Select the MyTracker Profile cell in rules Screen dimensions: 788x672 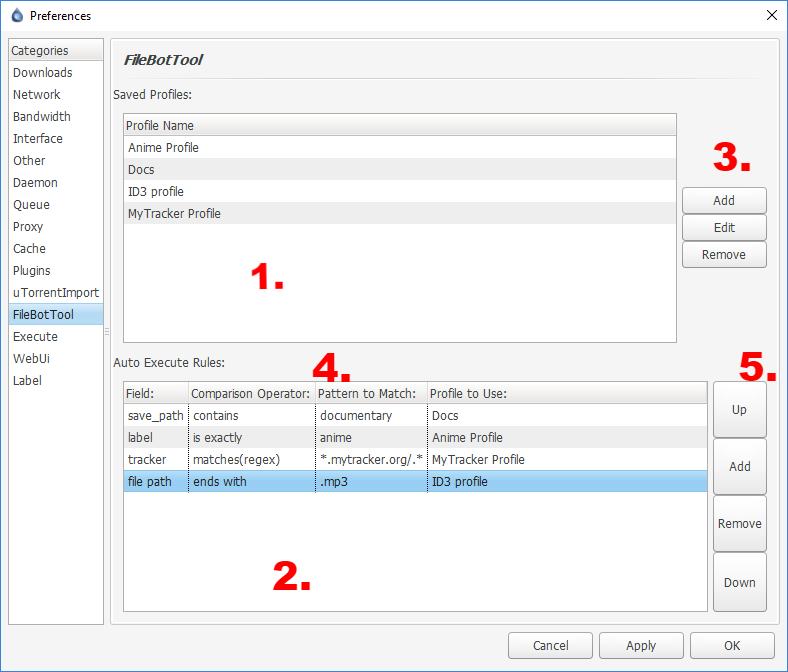point(567,459)
